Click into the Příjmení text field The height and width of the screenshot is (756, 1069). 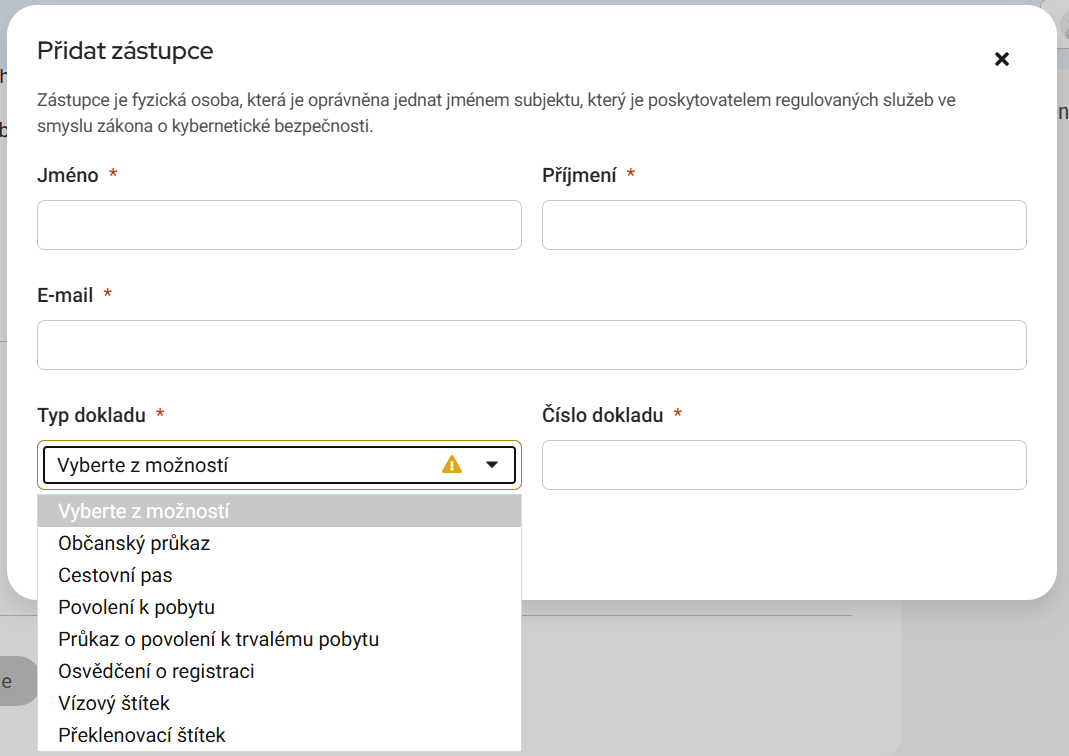click(784, 225)
